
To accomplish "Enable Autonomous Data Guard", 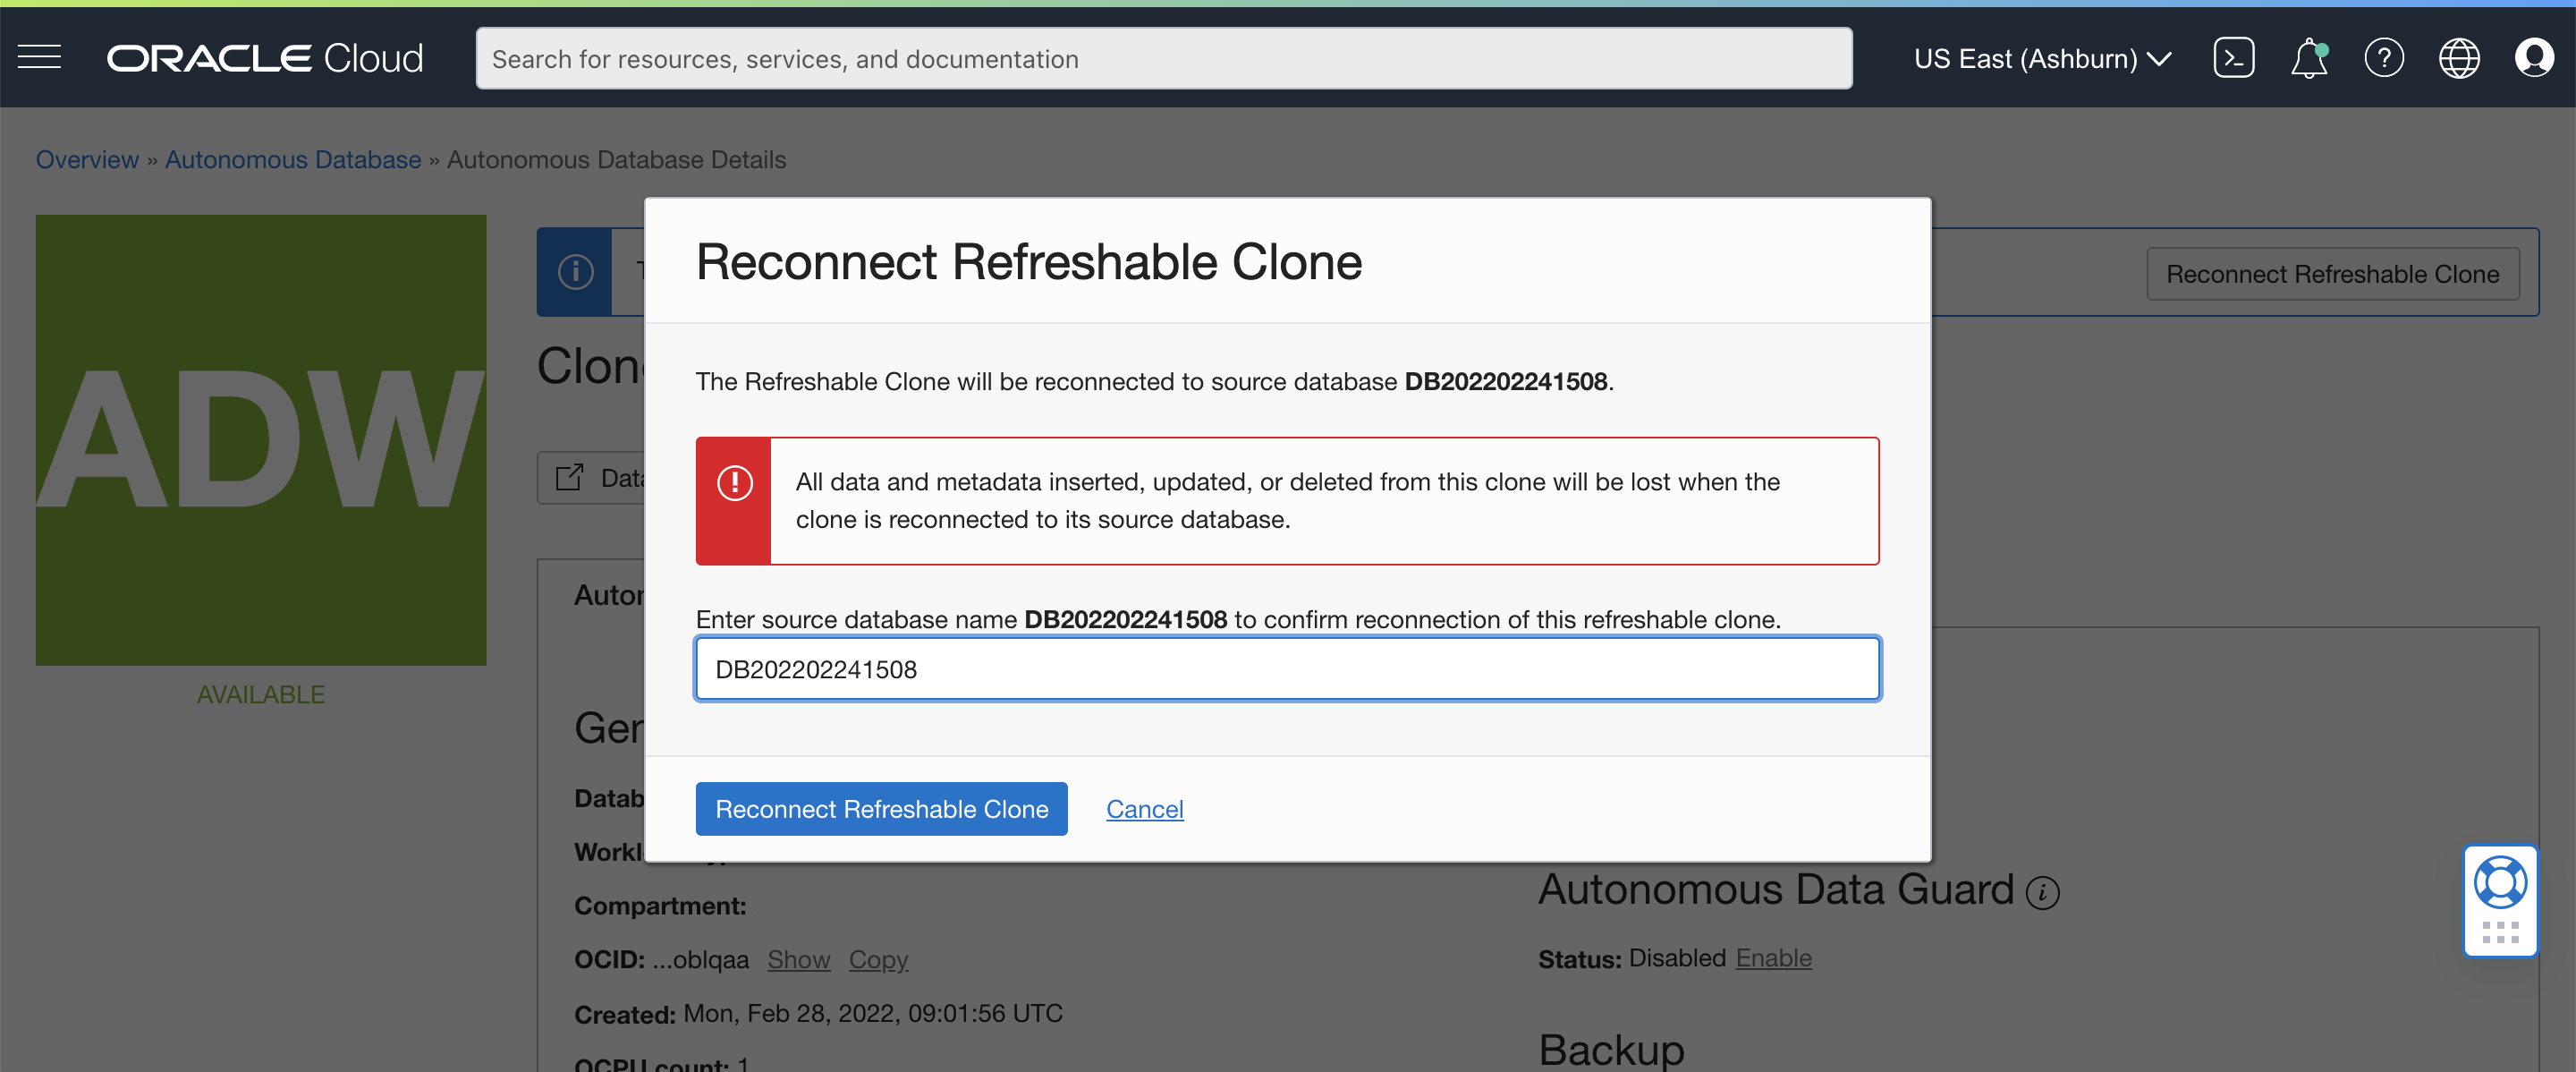I will [x=1773, y=957].
